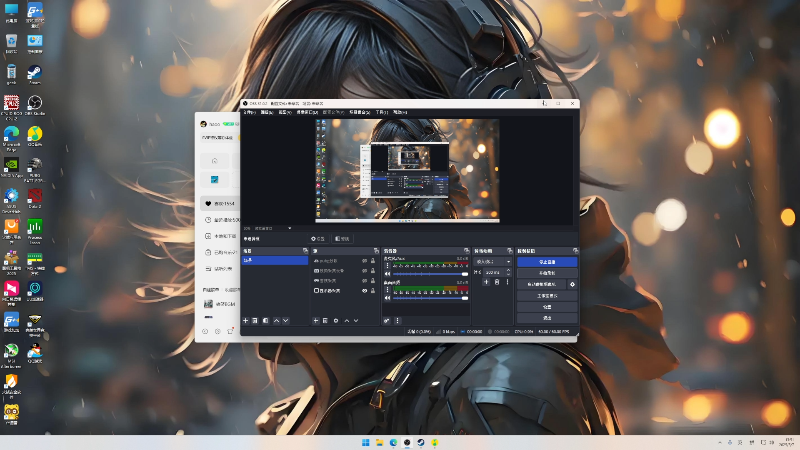Pop out the Scene Transitions dock panel
The image size is (800, 450).
click(x=509, y=251)
